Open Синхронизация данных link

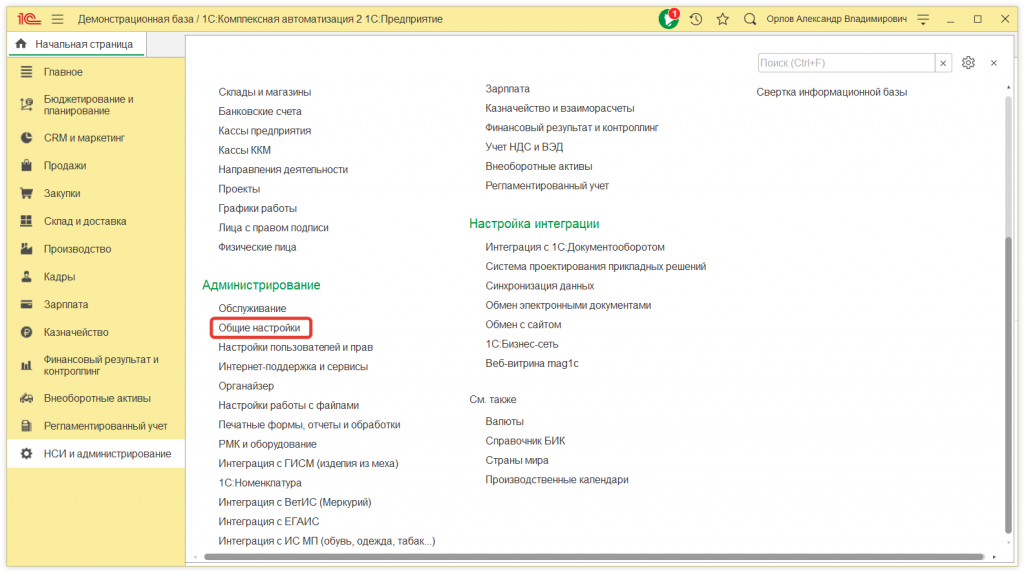(x=539, y=286)
